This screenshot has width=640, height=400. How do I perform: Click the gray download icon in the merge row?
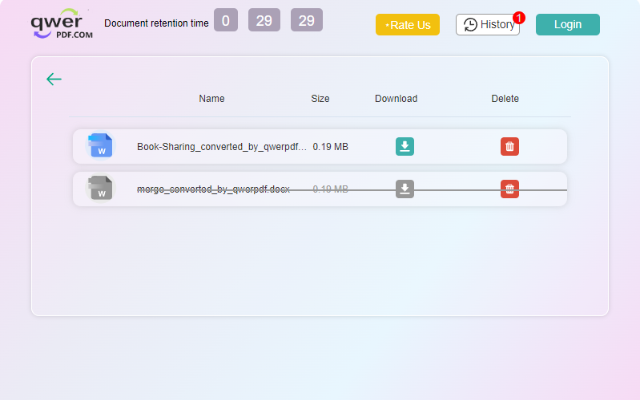404,189
